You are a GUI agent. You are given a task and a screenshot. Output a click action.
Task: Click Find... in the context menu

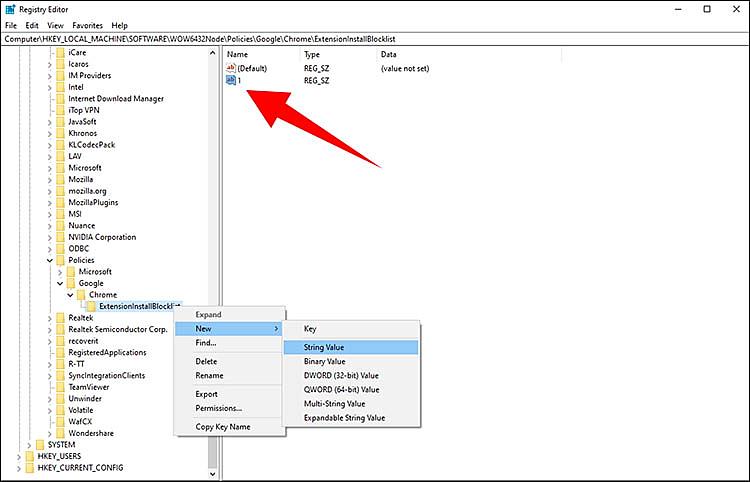(x=229, y=343)
